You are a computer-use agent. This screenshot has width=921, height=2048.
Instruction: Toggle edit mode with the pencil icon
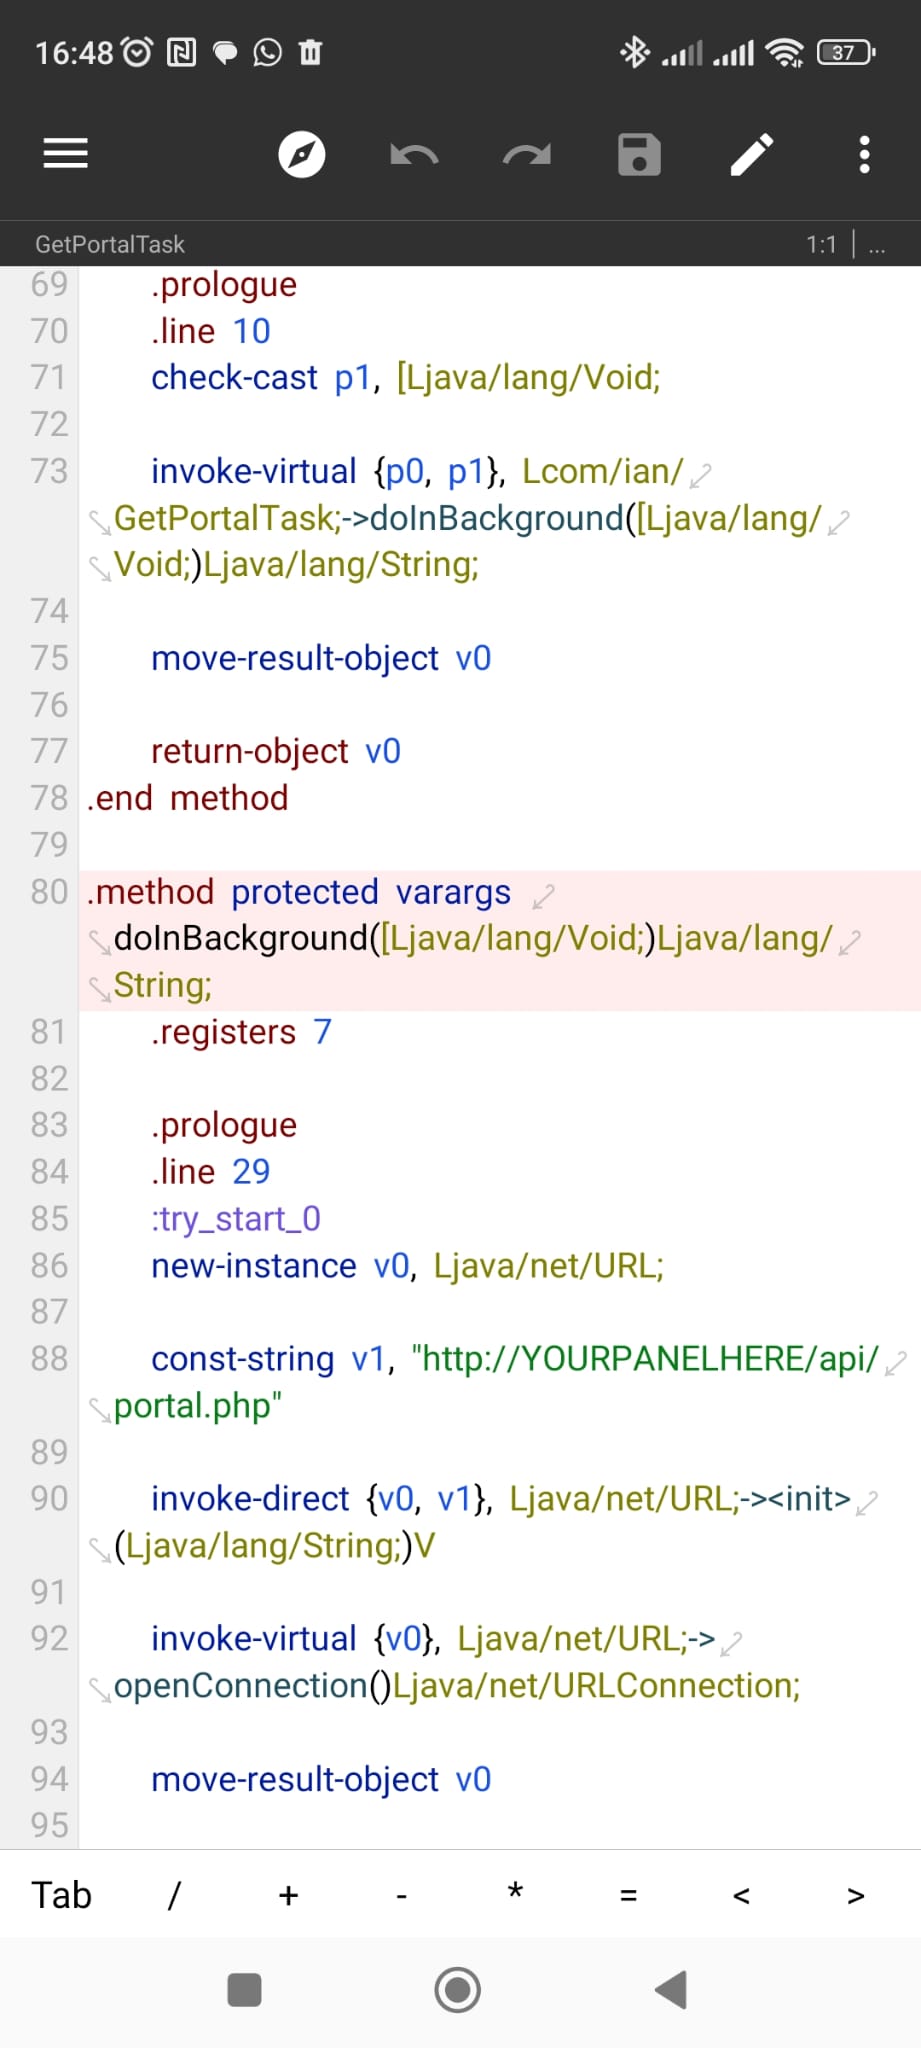tap(752, 154)
